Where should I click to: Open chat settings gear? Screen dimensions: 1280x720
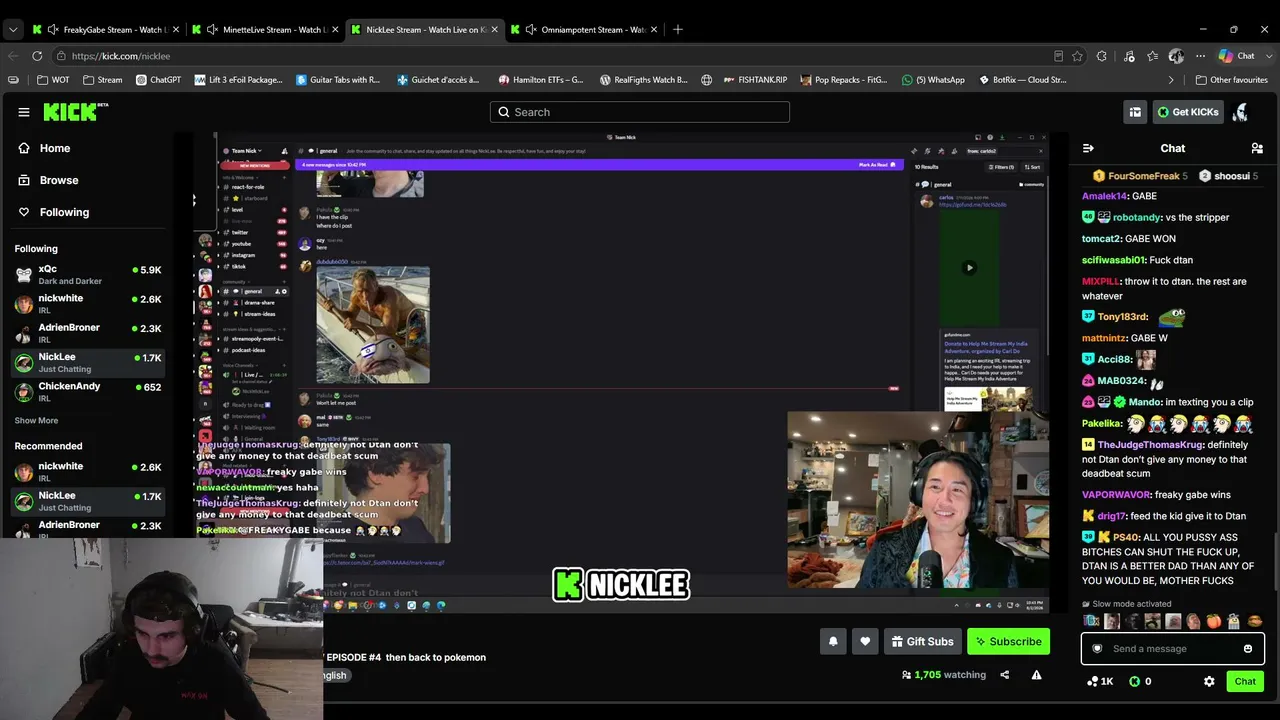tap(1209, 682)
